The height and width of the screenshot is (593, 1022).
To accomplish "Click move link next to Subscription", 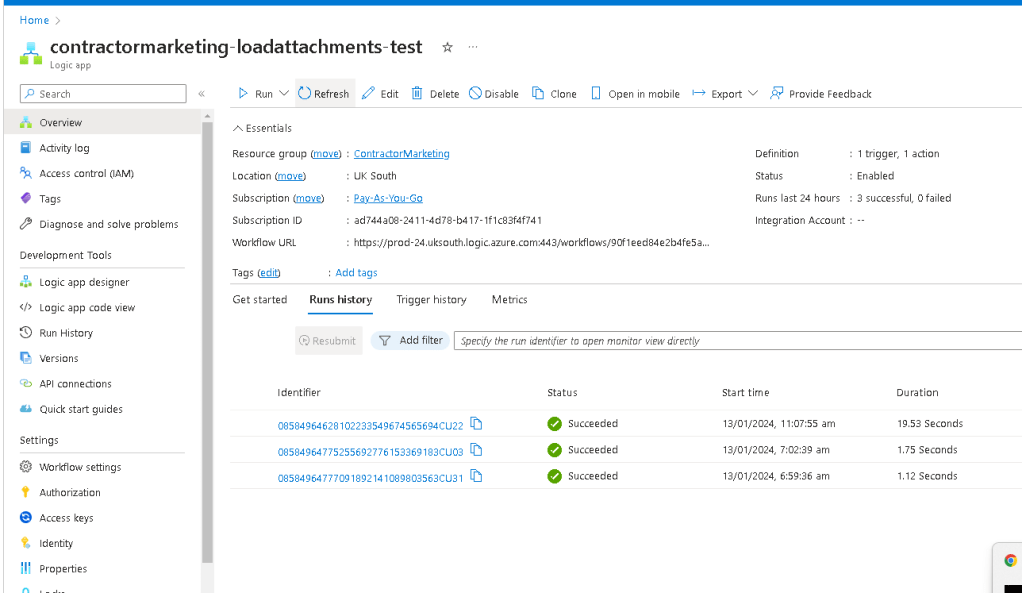I will point(308,198).
